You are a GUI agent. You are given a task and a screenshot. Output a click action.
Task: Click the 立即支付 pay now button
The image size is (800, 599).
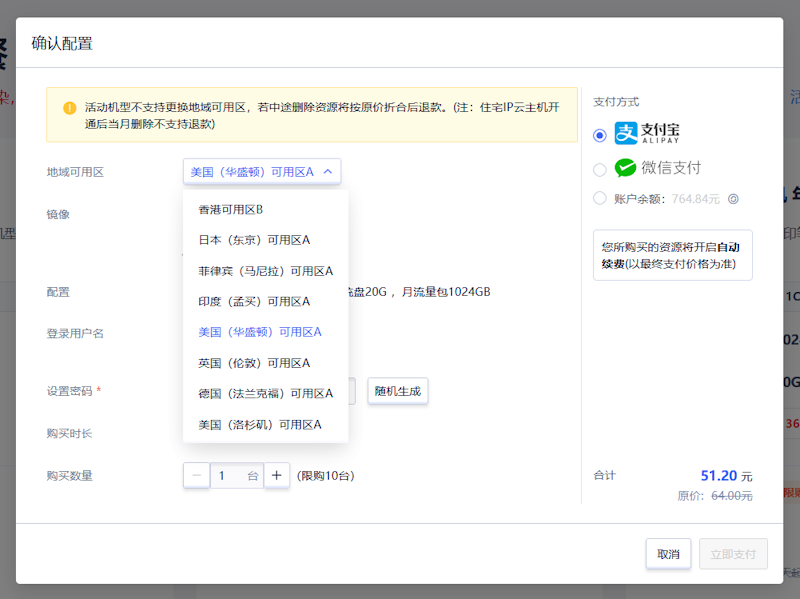735,553
